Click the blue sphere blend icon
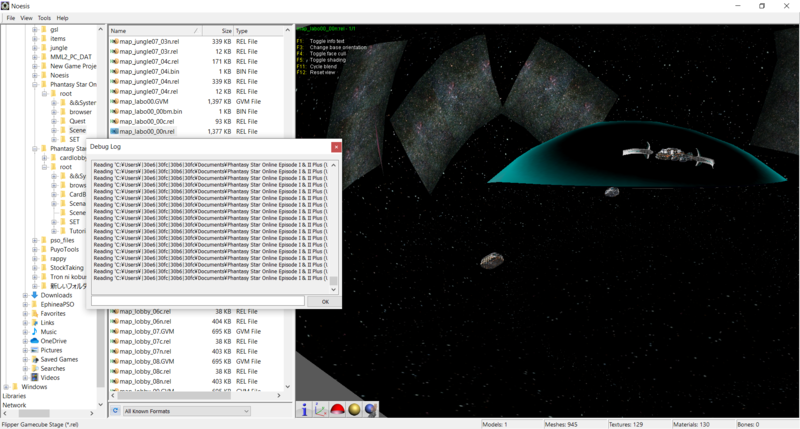 tap(371, 410)
